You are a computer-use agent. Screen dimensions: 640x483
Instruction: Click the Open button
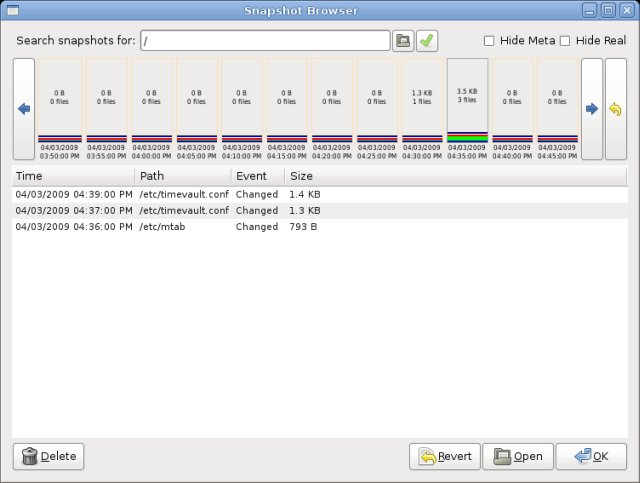pos(518,456)
